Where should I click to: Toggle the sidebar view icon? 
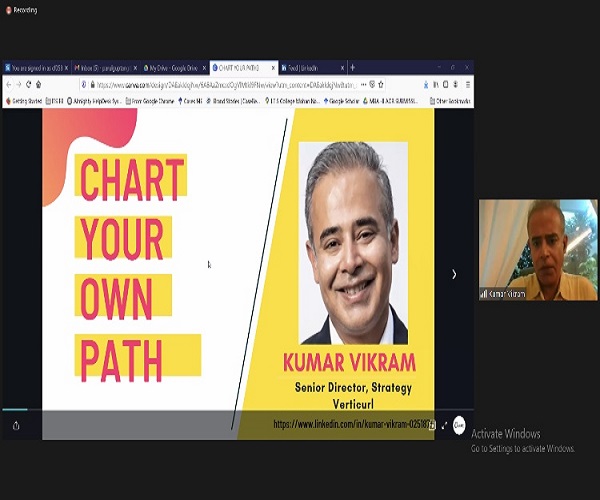(446, 85)
